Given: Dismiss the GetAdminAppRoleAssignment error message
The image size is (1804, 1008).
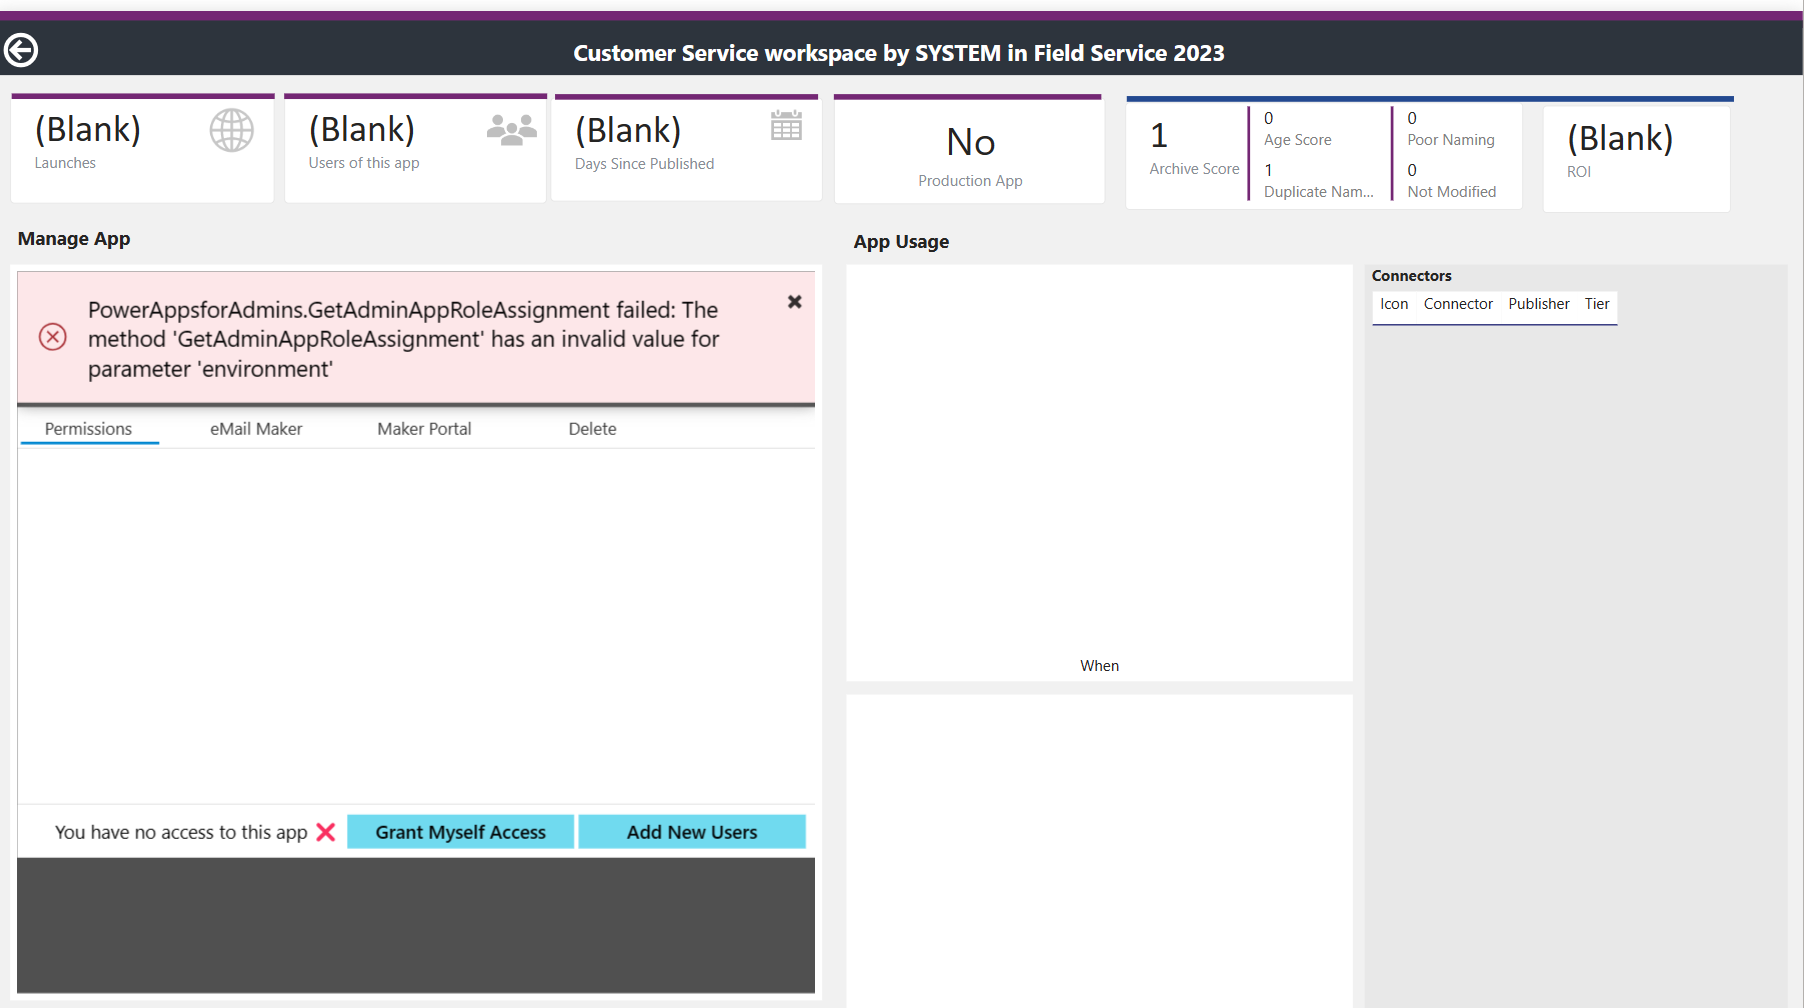Looking at the screenshot, I should (x=794, y=301).
